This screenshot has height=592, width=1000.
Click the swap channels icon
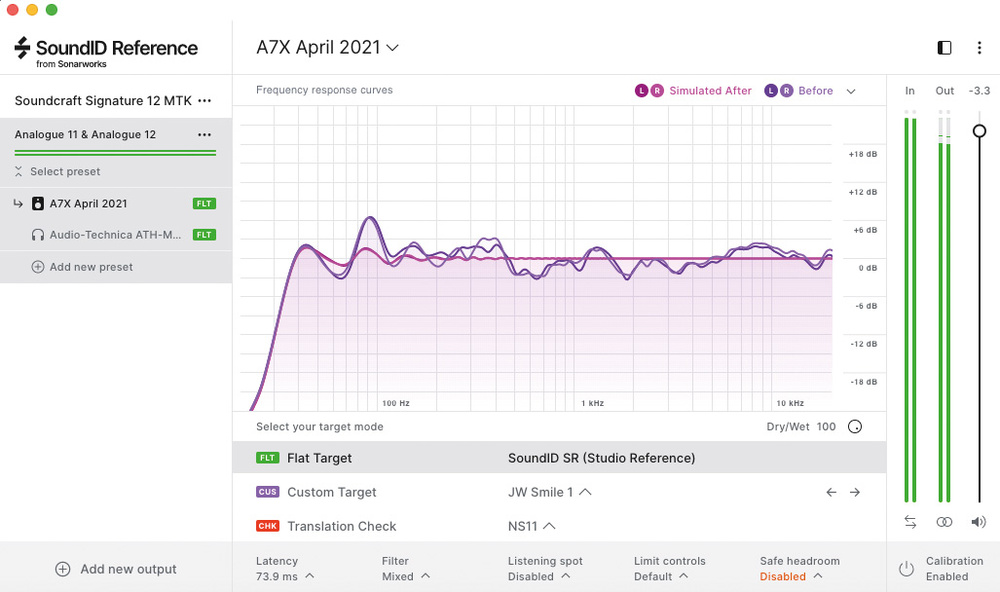(x=910, y=522)
